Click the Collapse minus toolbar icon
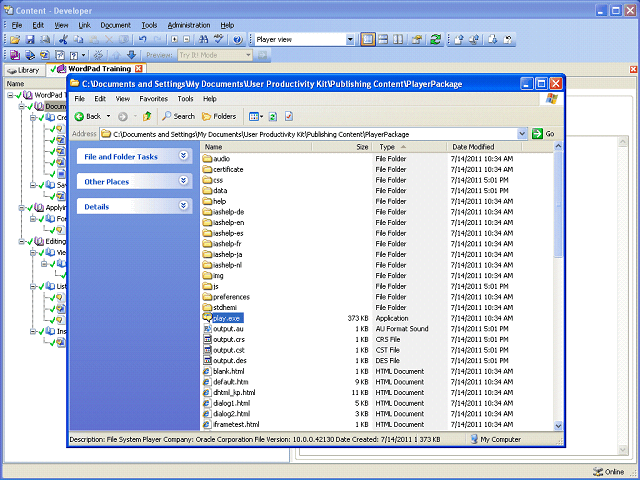 click(x=187, y=40)
